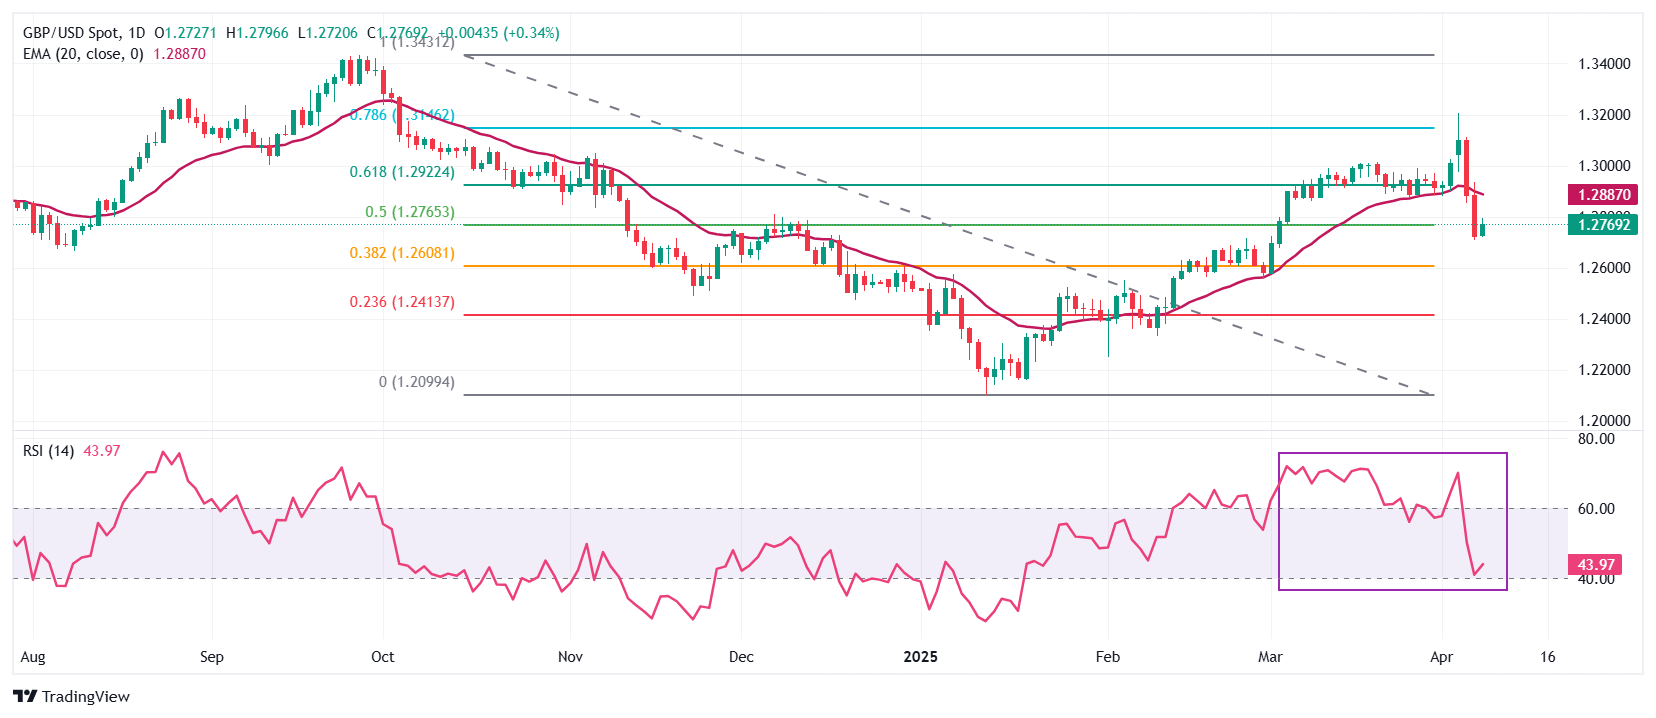The height and width of the screenshot is (718, 1656).
Task: Select the 0.236 (1.24137) Fibonacci label
Action: point(402,302)
